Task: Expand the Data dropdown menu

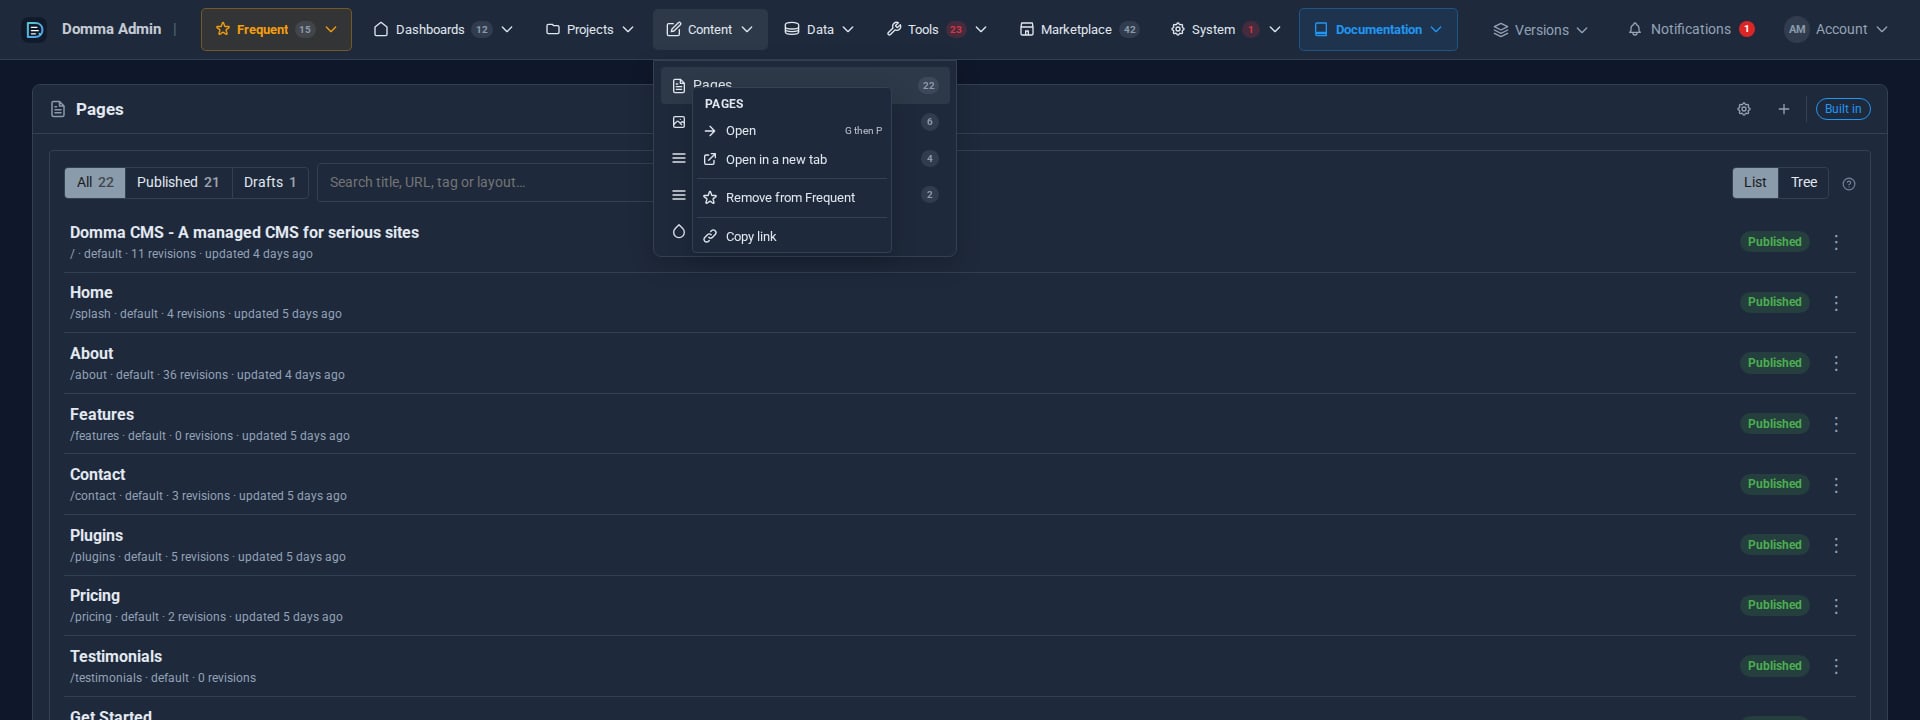Action: [x=818, y=30]
